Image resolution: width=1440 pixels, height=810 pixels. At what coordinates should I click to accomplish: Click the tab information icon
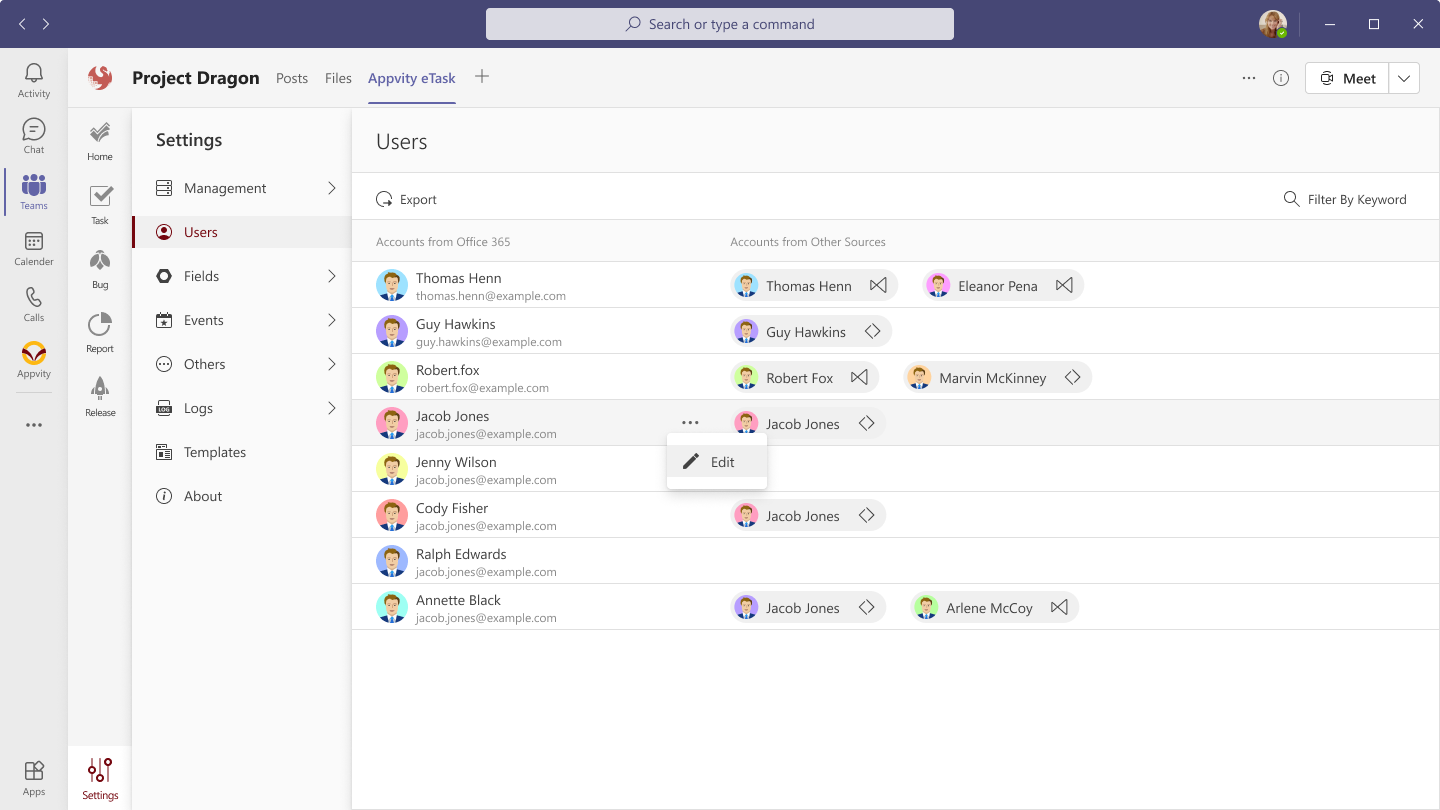click(x=1281, y=78)
